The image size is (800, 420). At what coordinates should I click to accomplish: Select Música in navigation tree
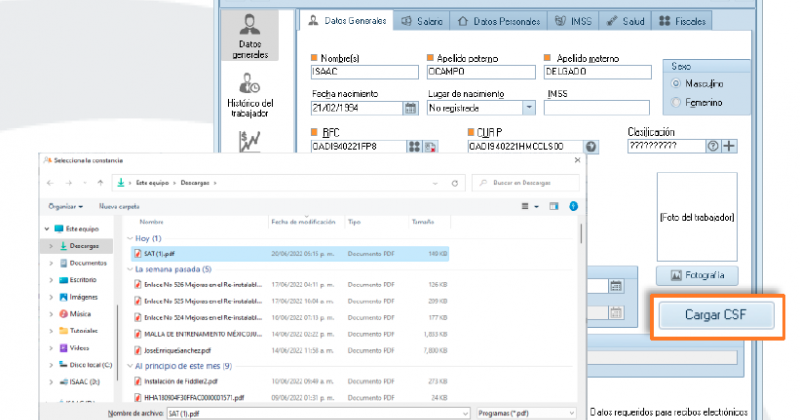coord(75,314)
